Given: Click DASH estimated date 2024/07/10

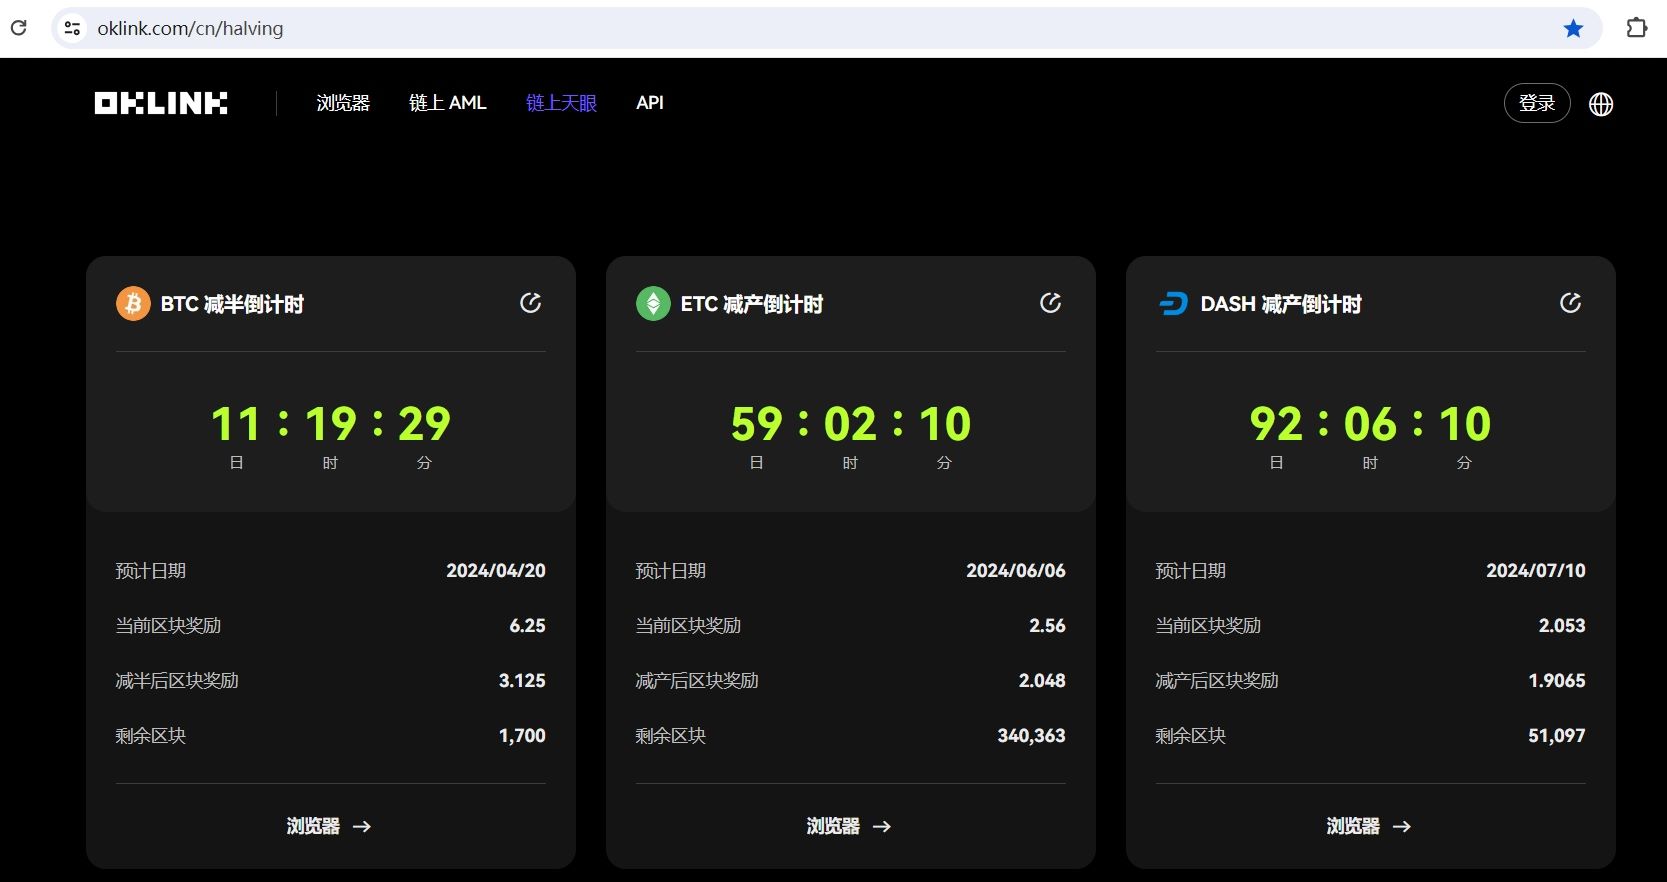Looking at the screenshot, I should [x=1536, y=571].
